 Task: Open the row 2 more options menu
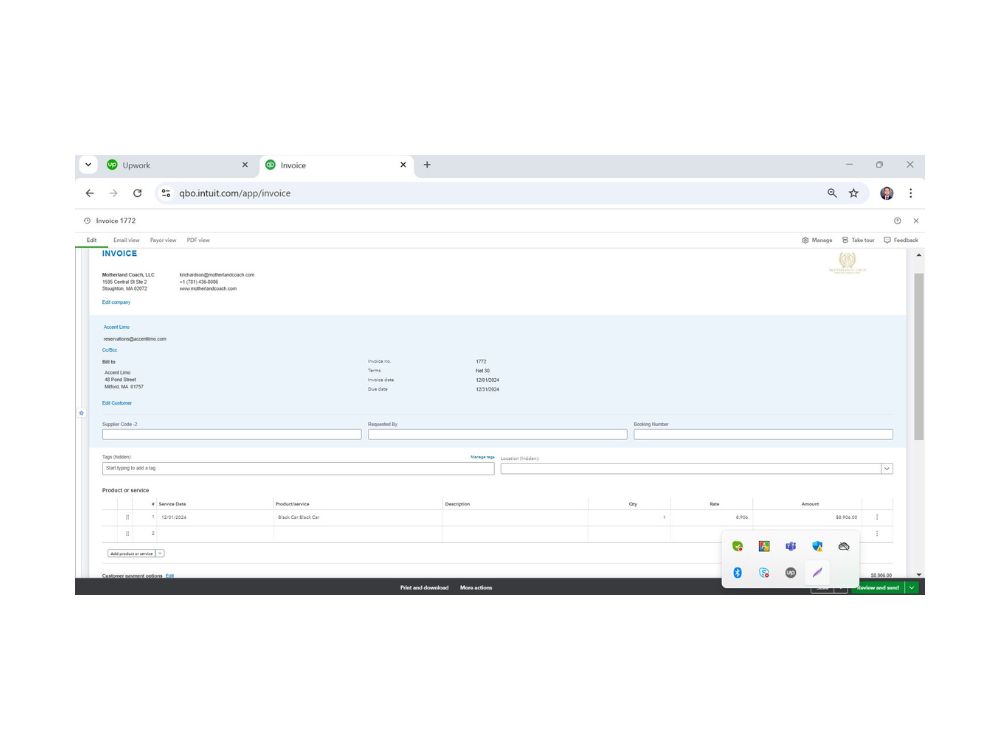[x=877, y=534]
